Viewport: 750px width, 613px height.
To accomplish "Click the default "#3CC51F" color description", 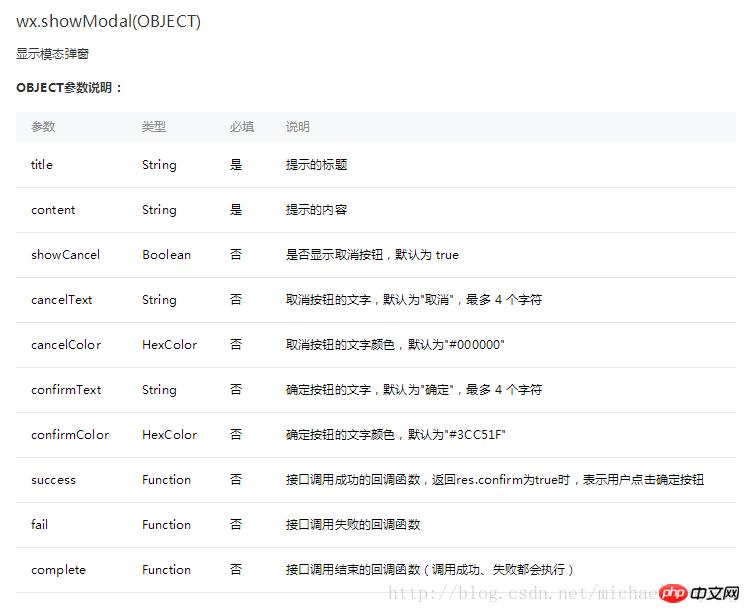I will coord(395,435).
